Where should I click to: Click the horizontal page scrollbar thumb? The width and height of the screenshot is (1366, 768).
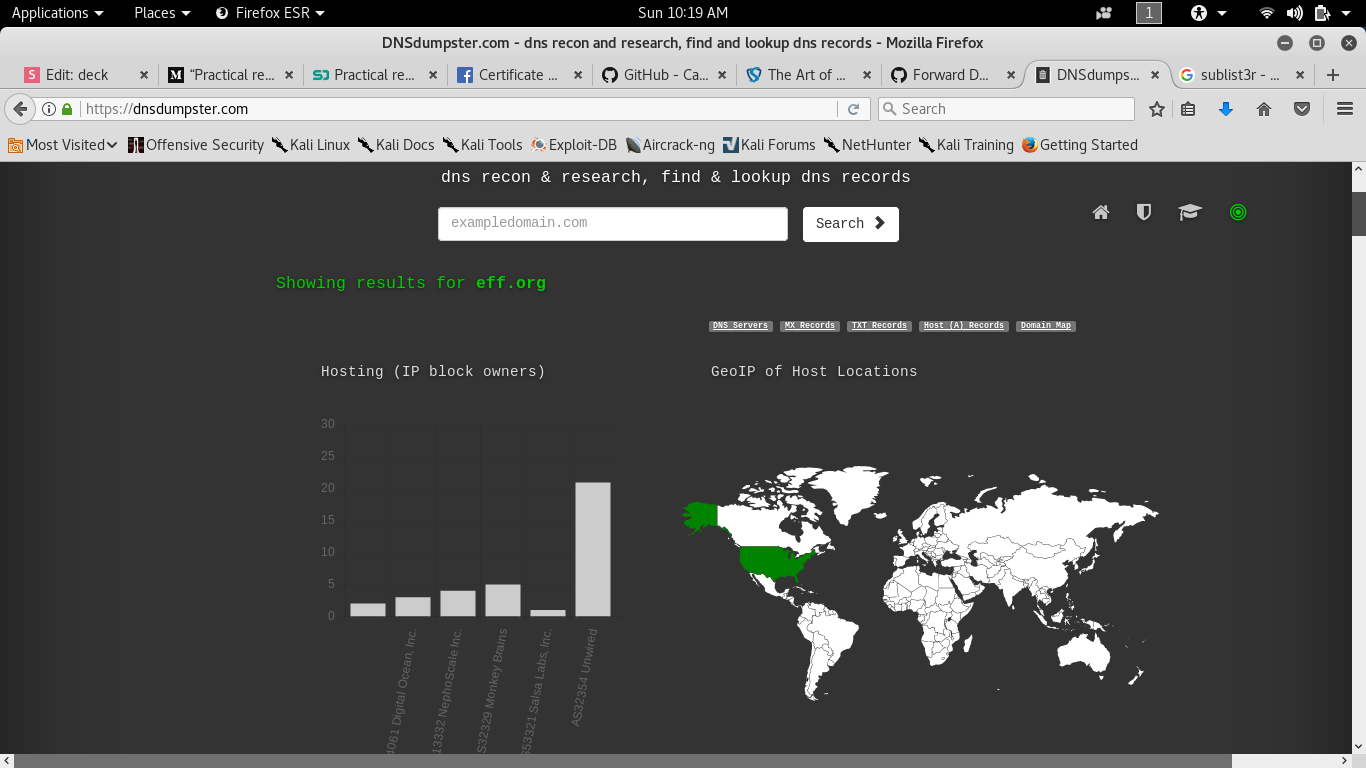coord(623,761)
